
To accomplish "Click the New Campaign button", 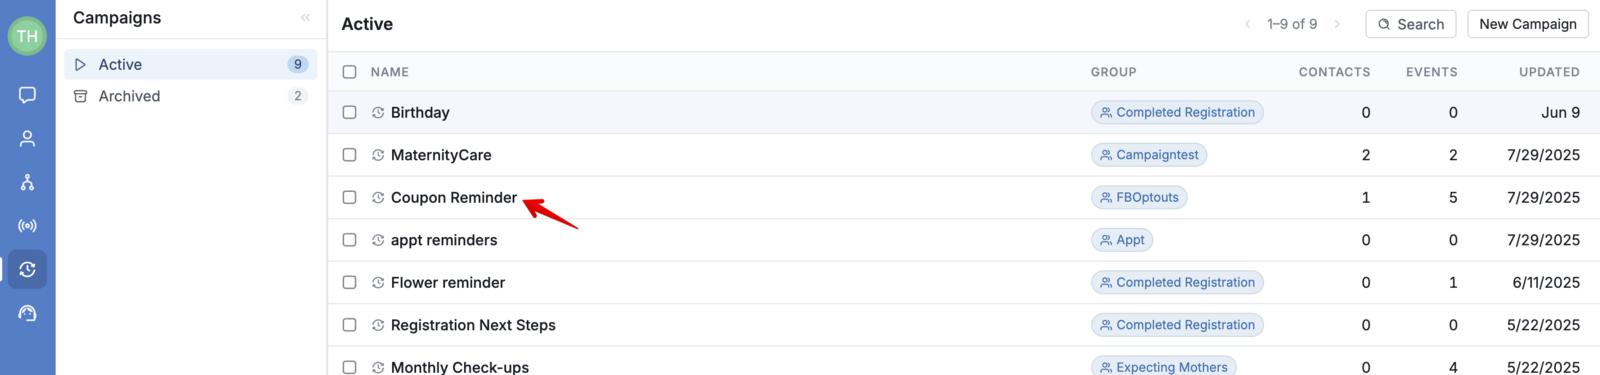I will (1528, 24).
